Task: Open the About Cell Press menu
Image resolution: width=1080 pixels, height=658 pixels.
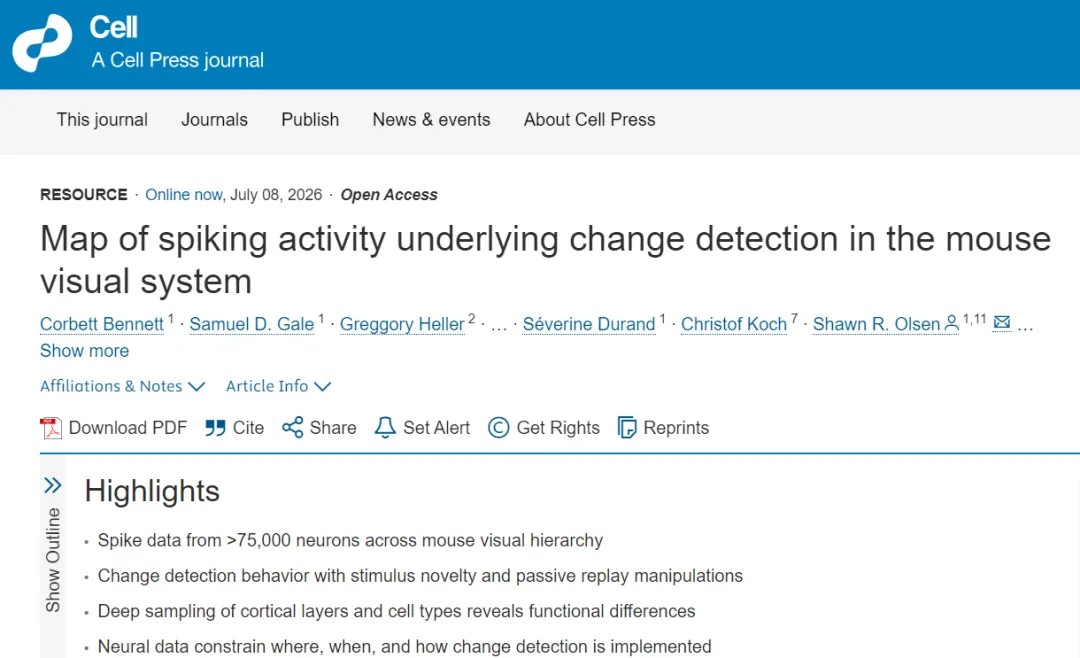Action: (590, 120)
